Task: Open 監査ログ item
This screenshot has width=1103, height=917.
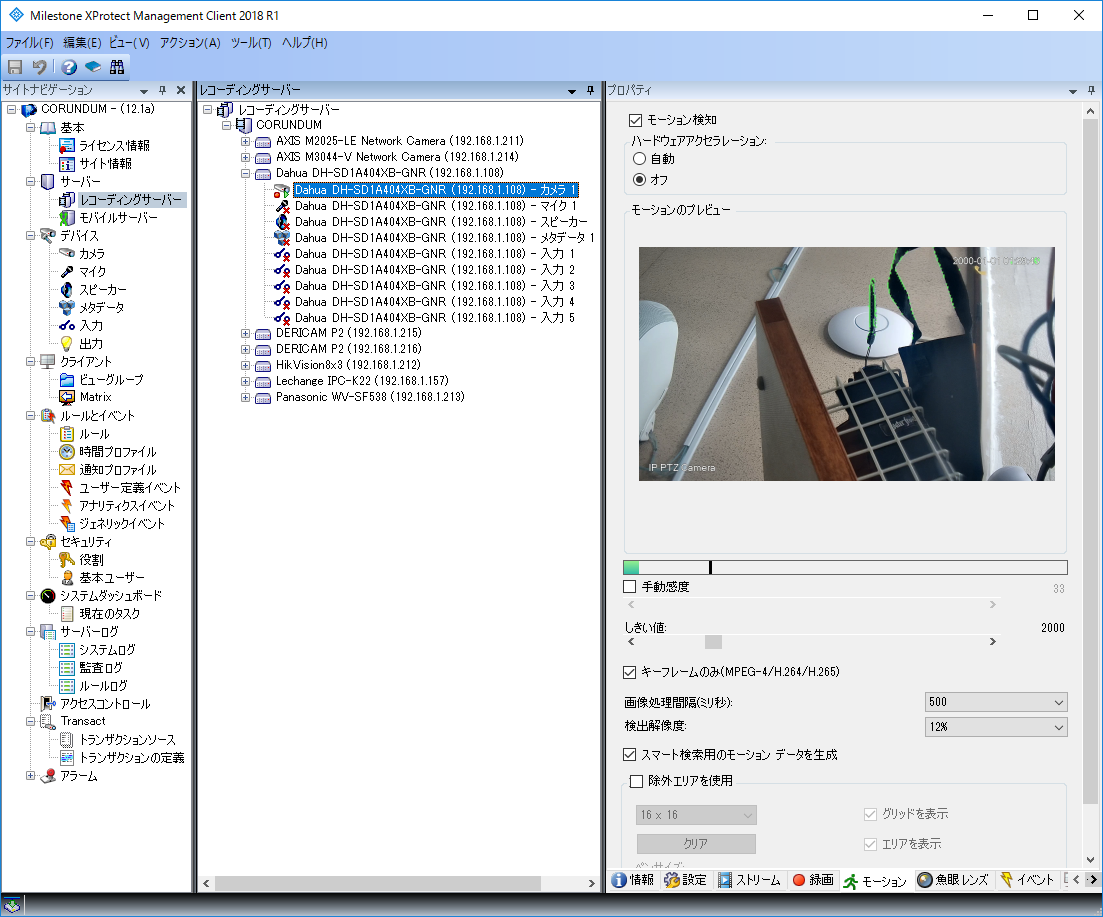Action: pyautogui.click(x=101, y=668)
